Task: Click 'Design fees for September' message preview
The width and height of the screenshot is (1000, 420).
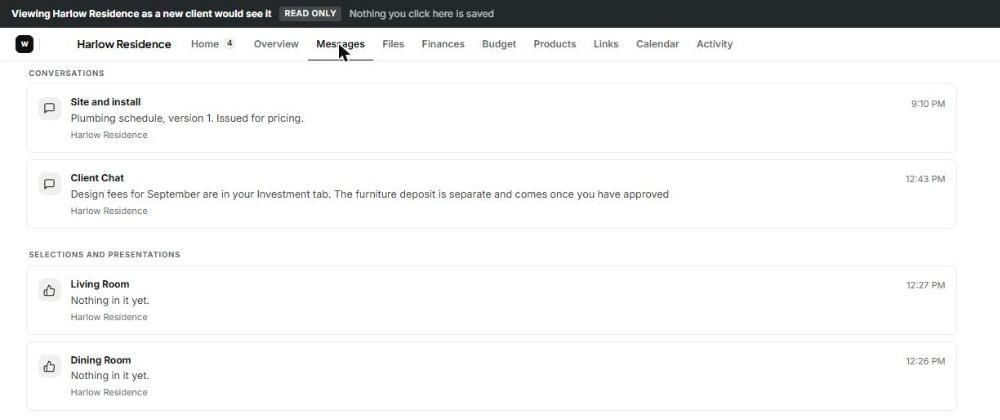Action: click(369, 194)
